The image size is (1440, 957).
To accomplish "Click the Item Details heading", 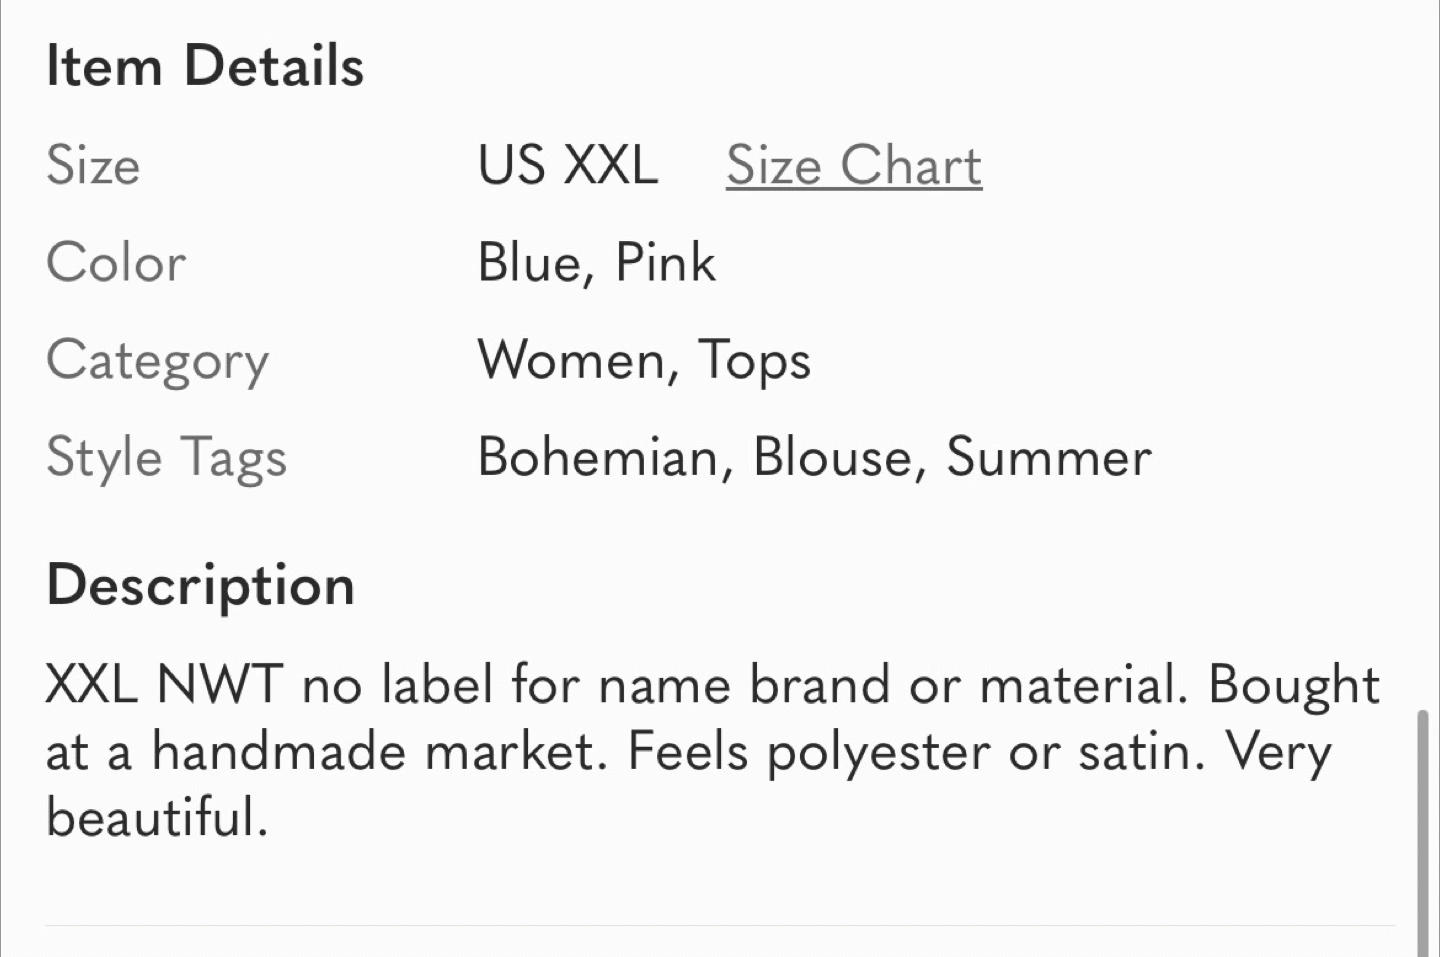I will [x=205, y=67].
